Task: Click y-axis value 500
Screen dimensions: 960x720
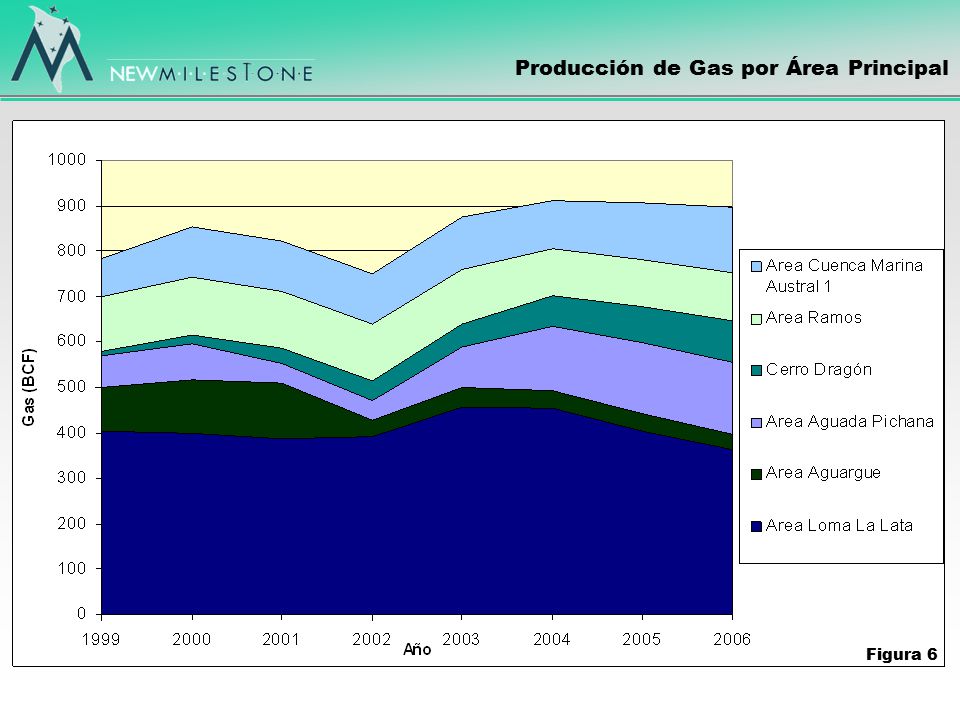Action: [72, 387]
